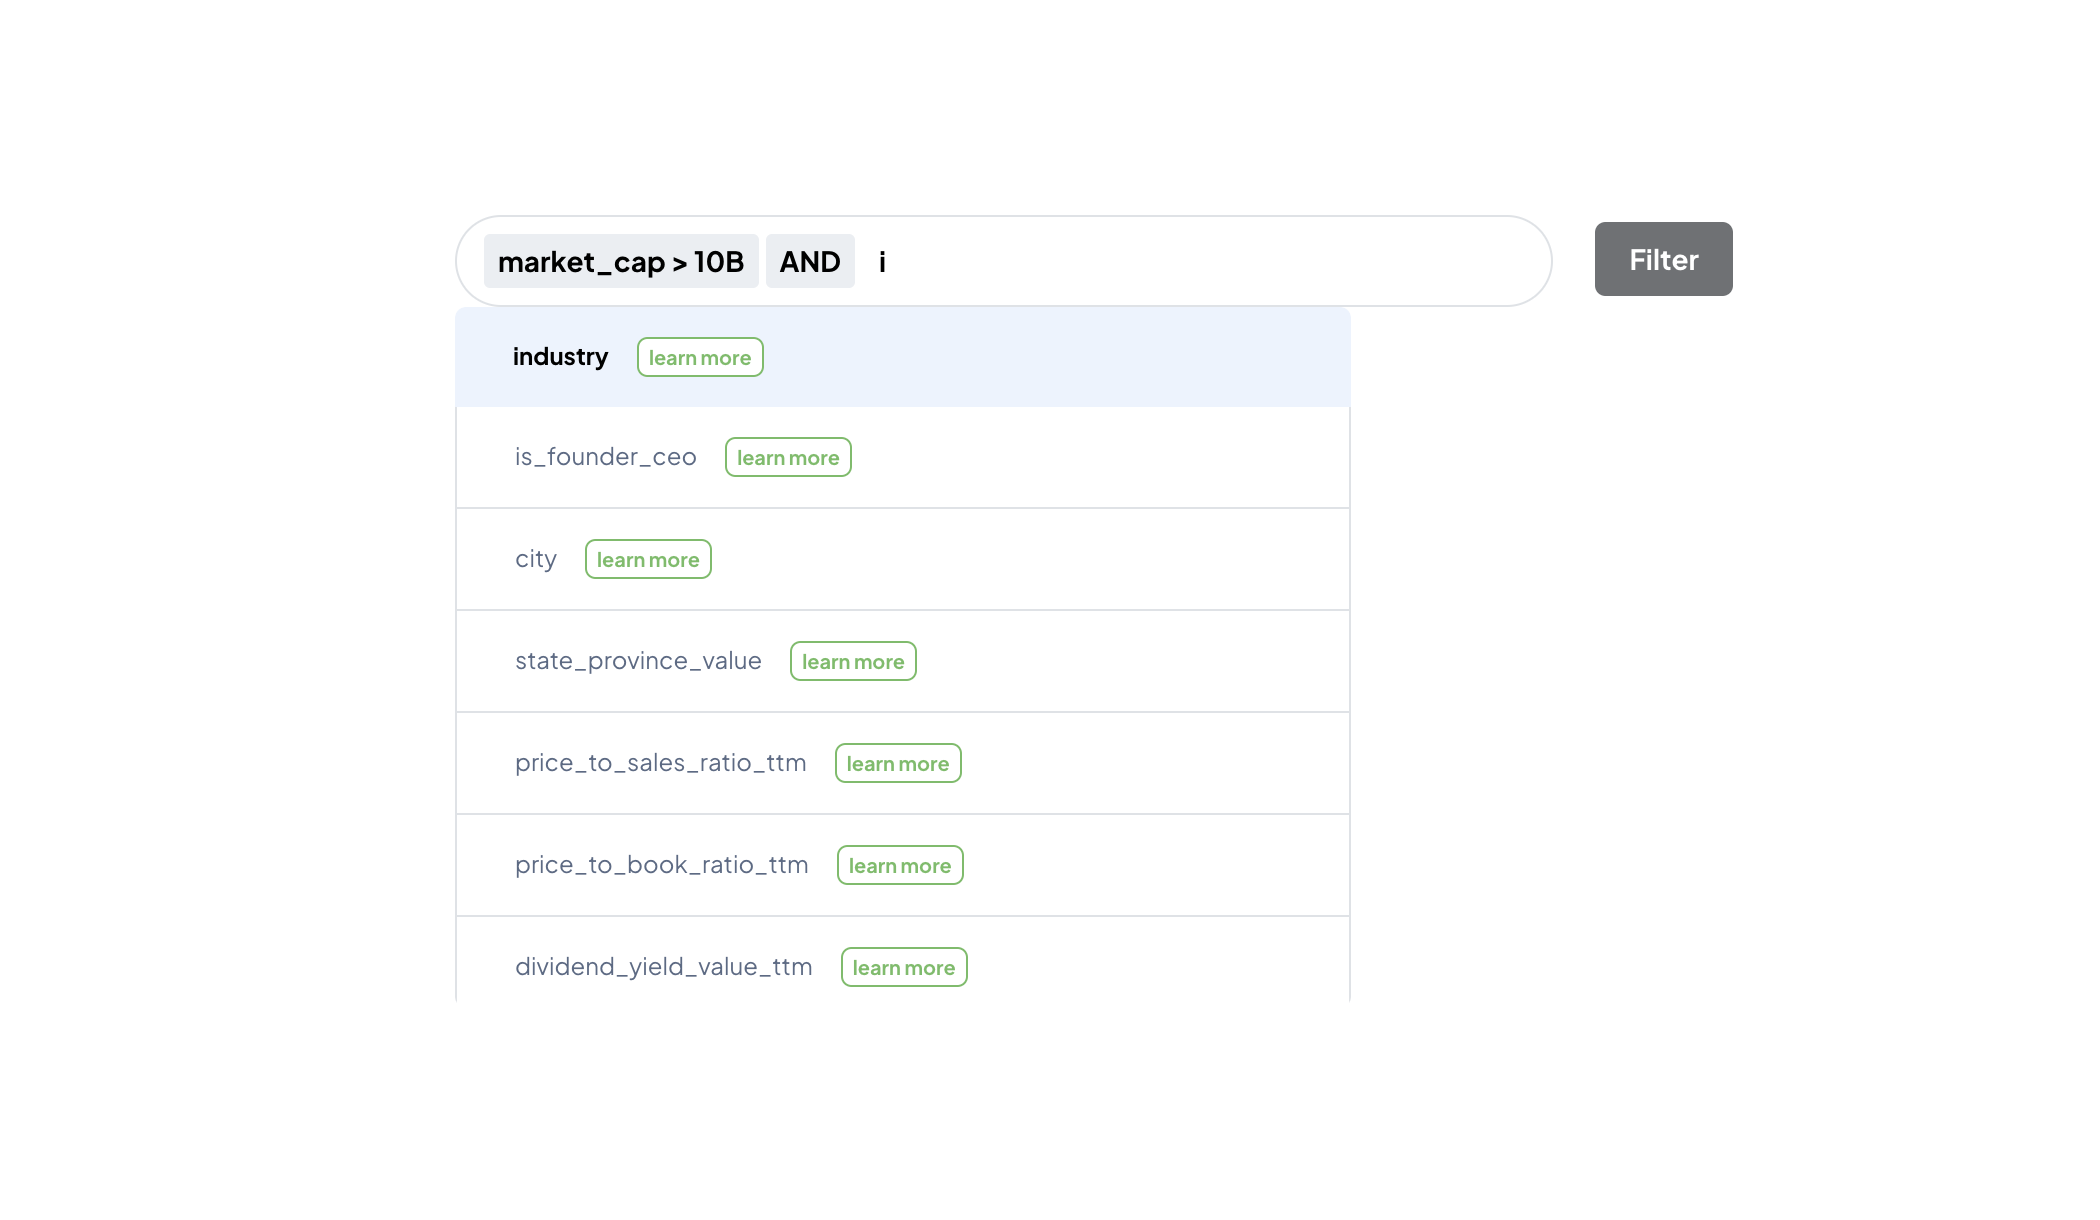The image size is (2100, 1220).
Task: Open learn more for is_founder_ceo
Action: pos(788,457)
